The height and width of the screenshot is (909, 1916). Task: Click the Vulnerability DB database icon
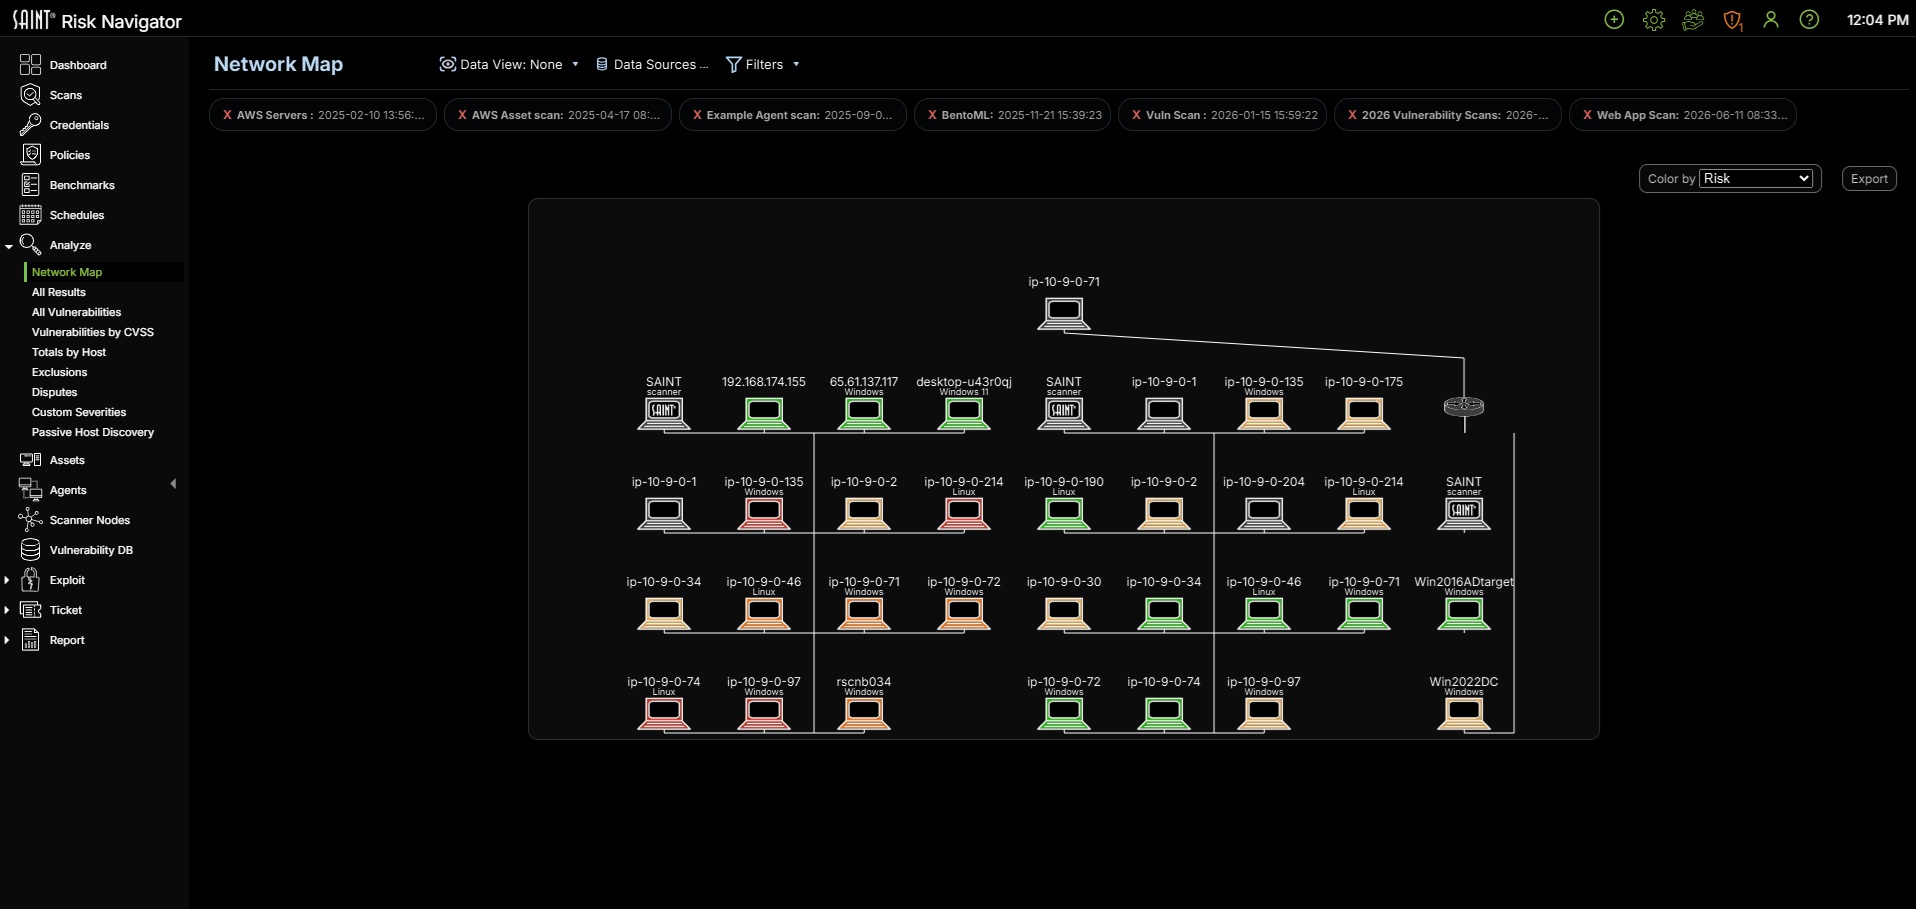31,550
